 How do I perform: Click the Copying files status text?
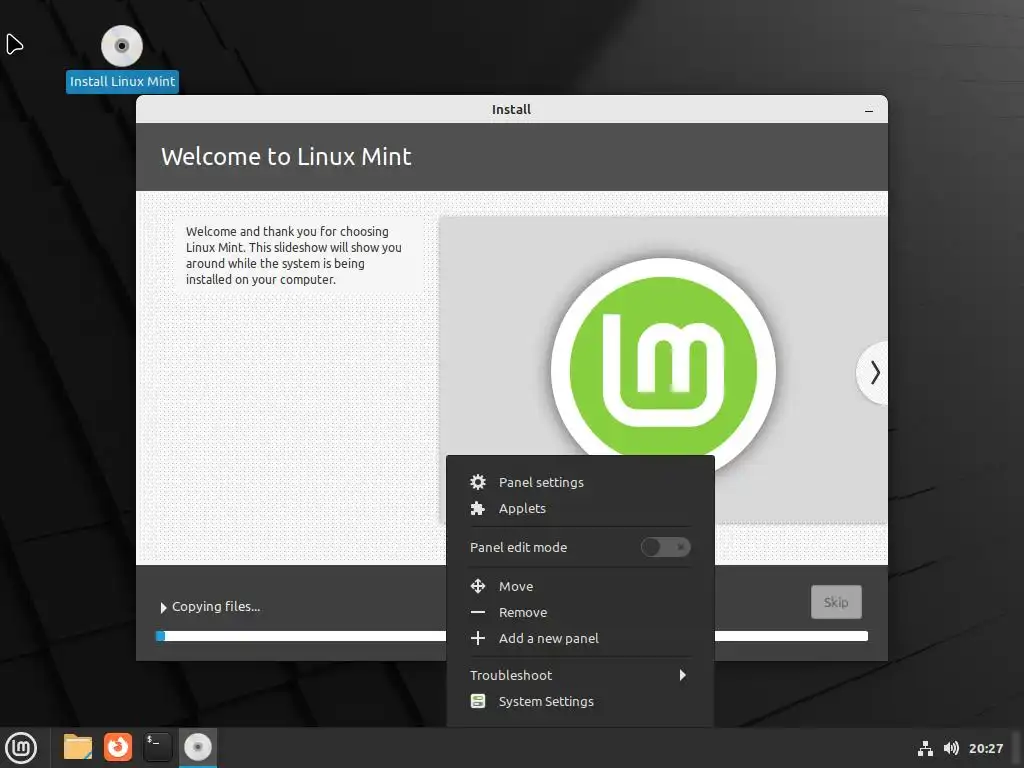click(x=216, y=607)
